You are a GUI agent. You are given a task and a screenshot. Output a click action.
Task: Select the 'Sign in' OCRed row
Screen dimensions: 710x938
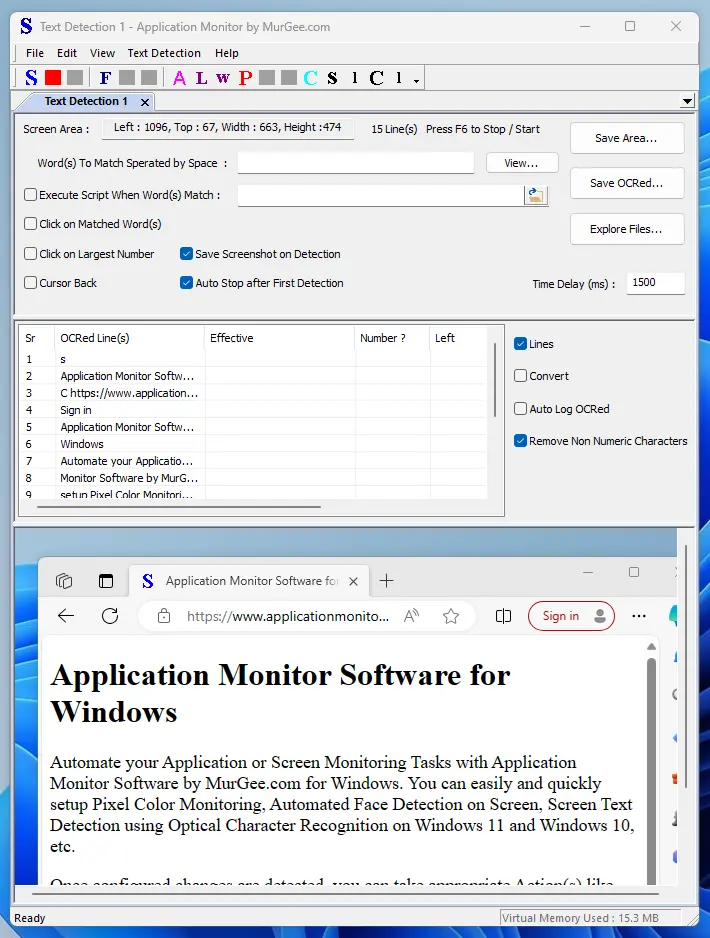click(x=253, y=410)
